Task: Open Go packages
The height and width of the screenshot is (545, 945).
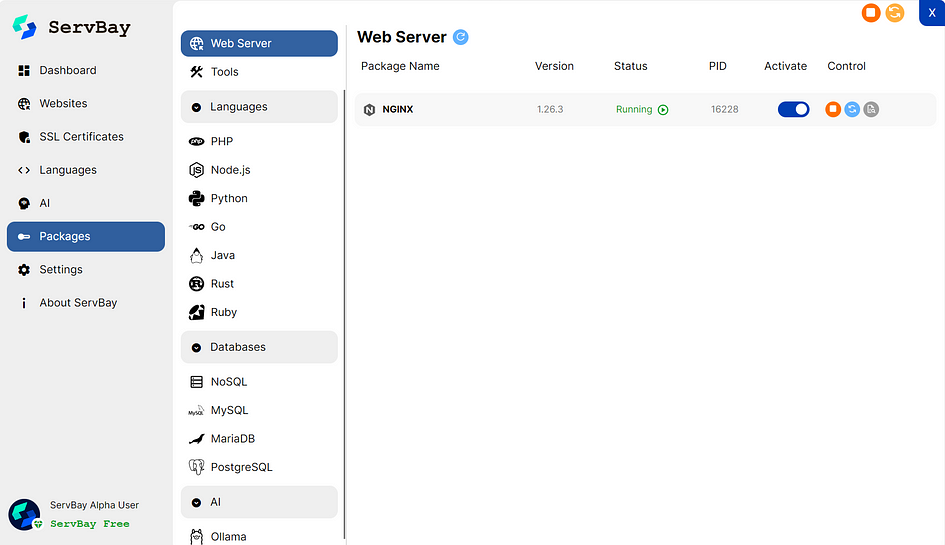Action: [259, 227]
